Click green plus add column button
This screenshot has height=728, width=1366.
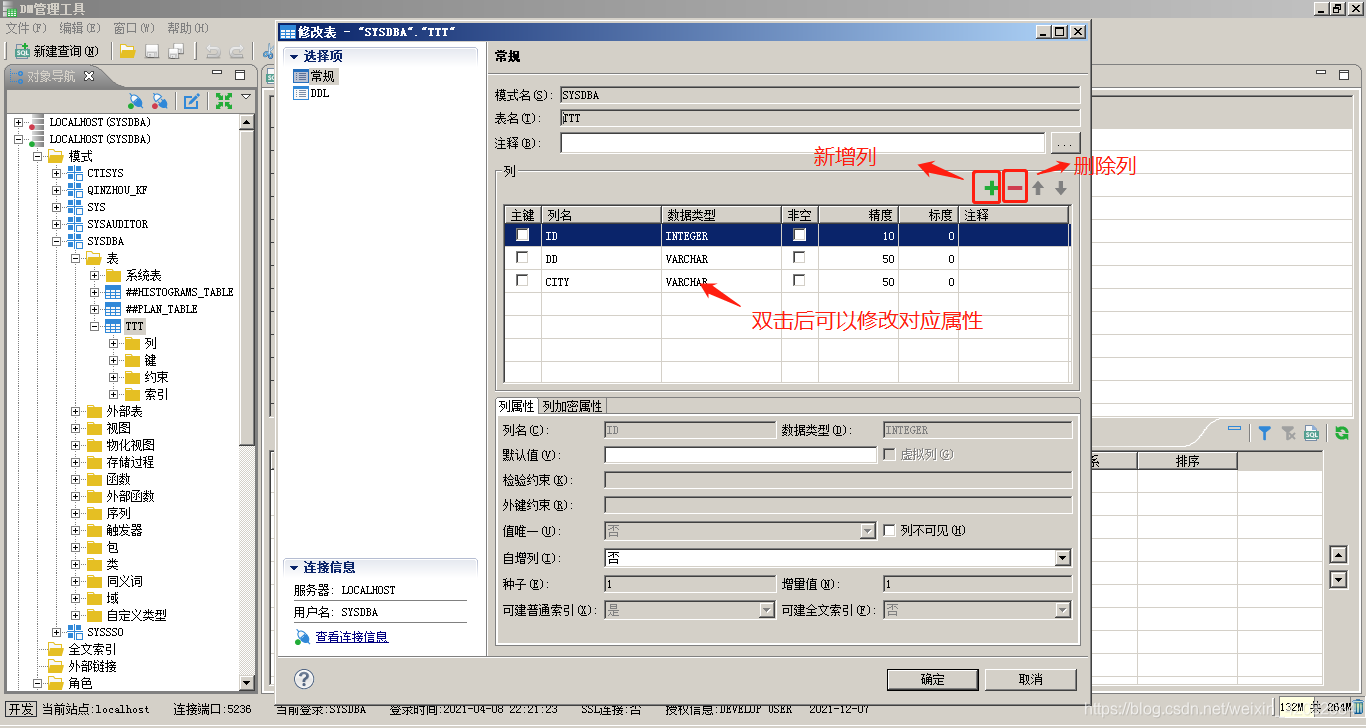pyautogui.click(x=990, y=188)
